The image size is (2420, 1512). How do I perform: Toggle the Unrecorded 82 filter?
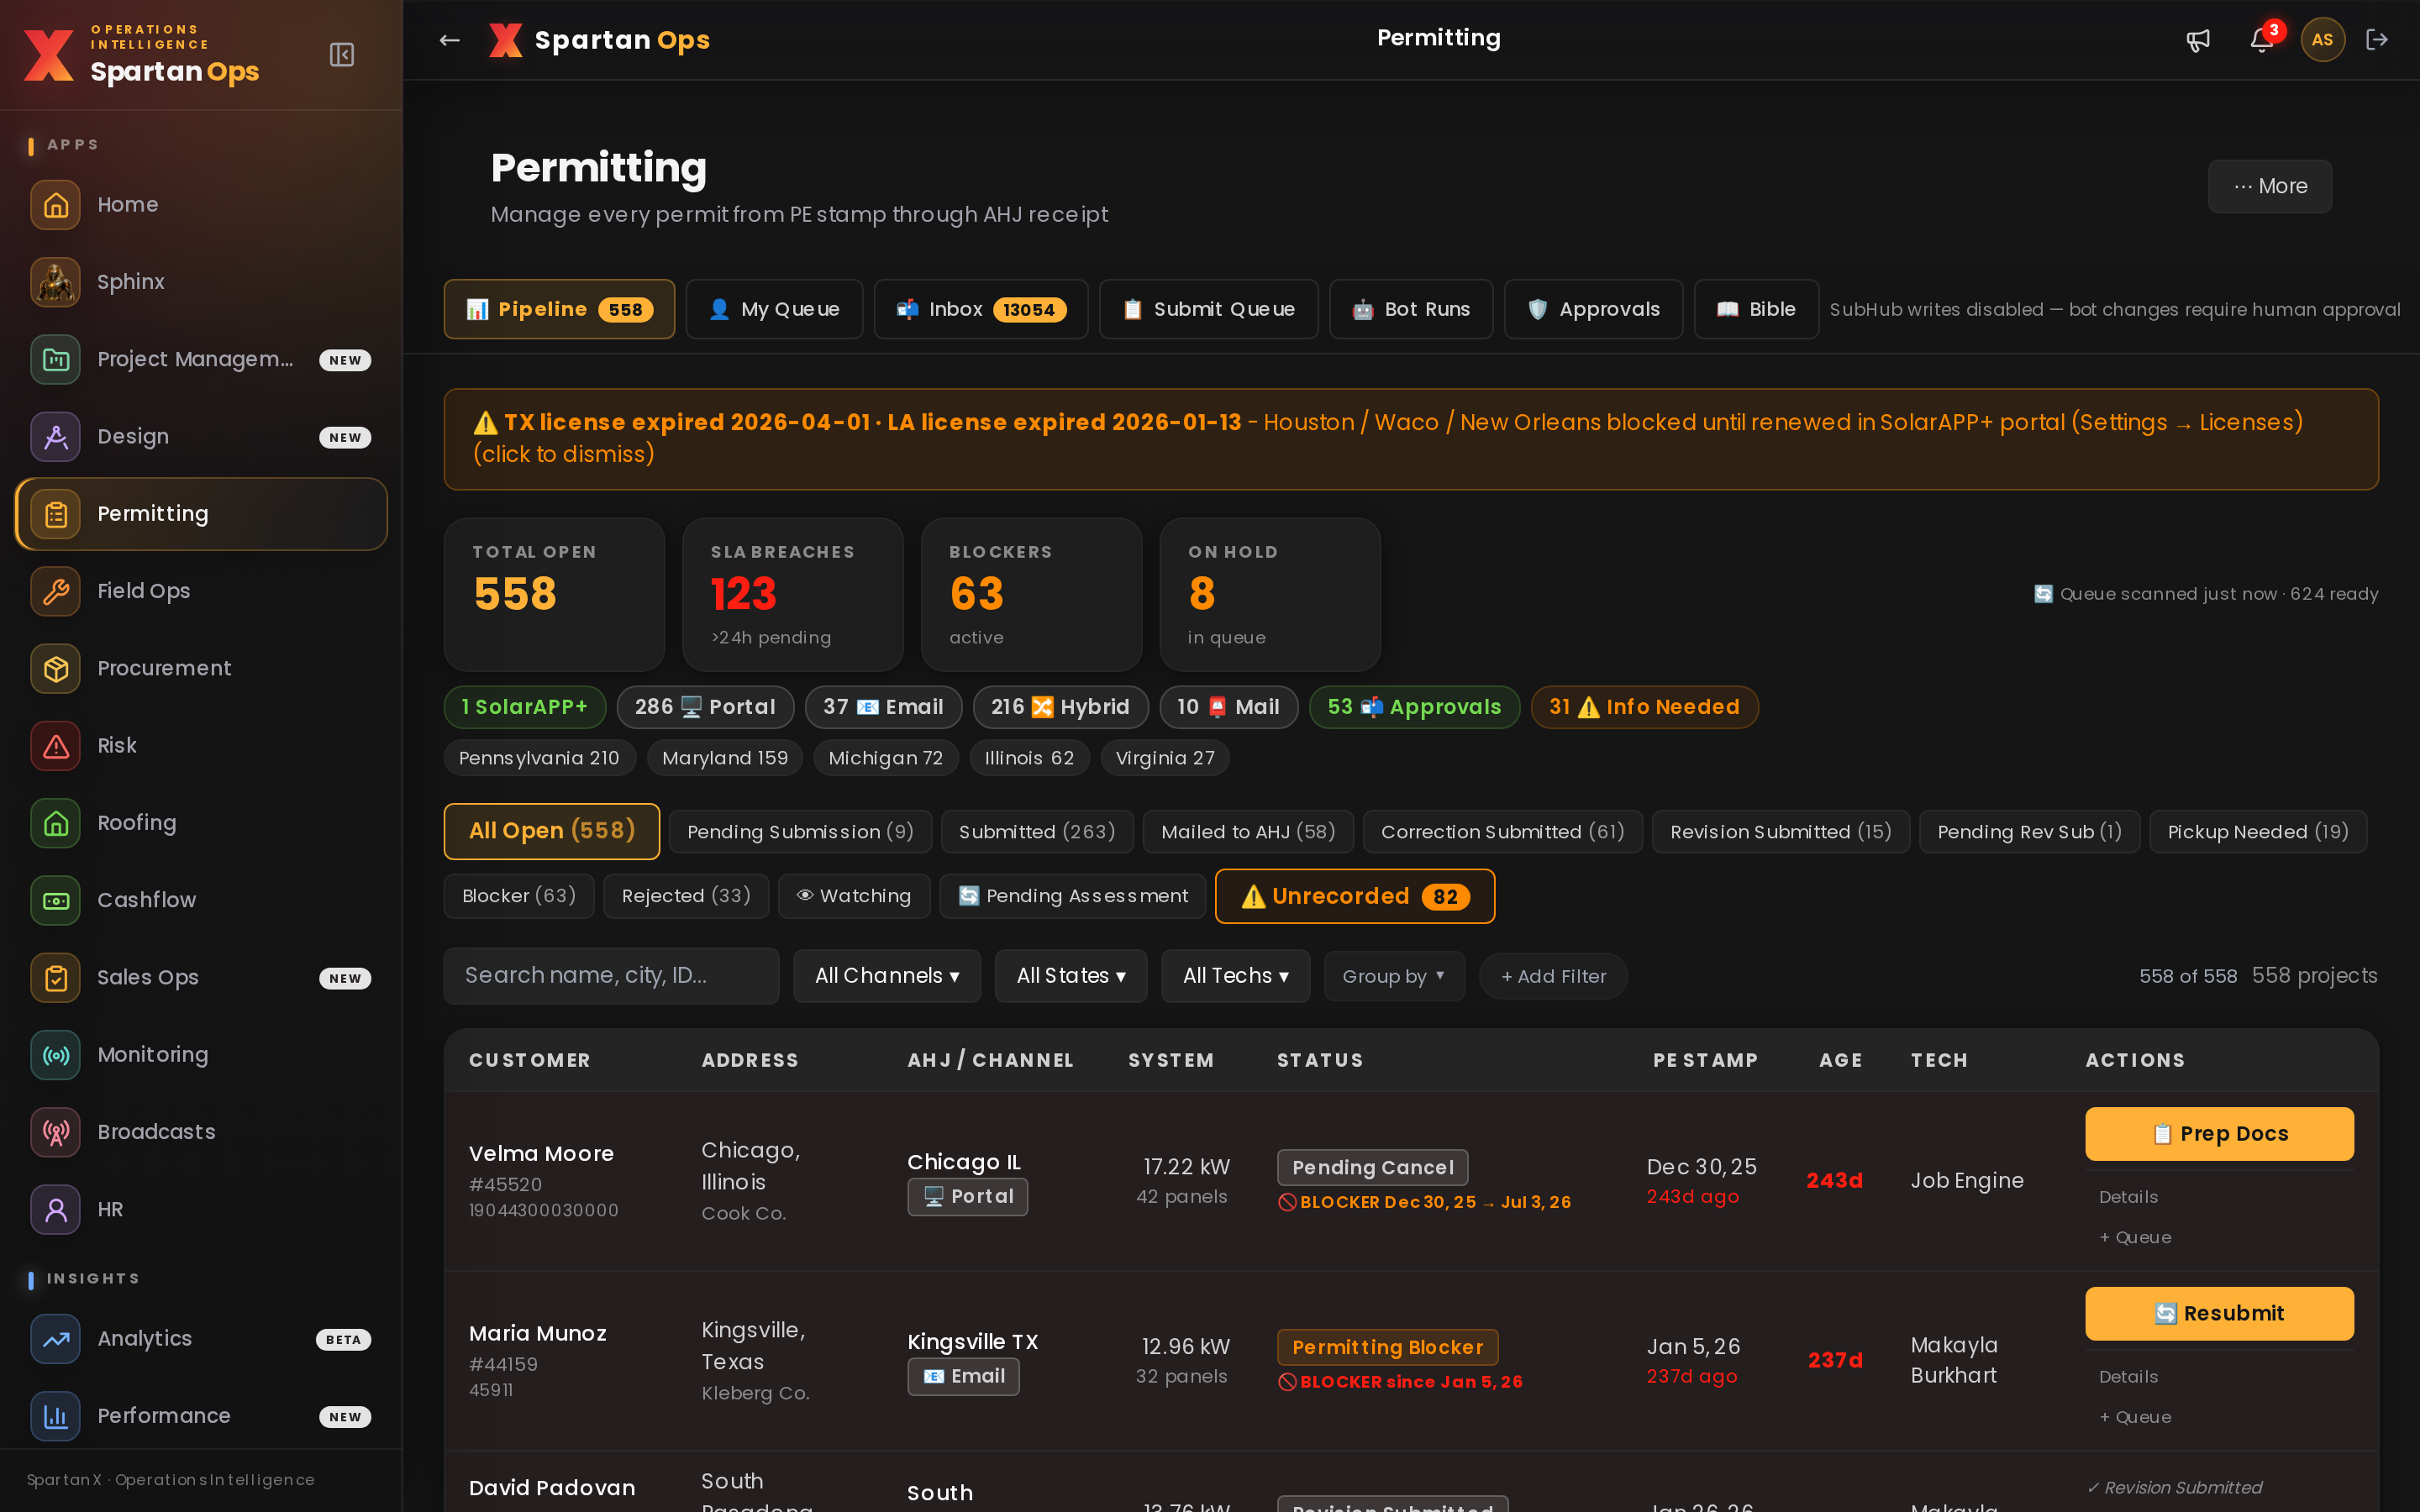click(1355, 896)
